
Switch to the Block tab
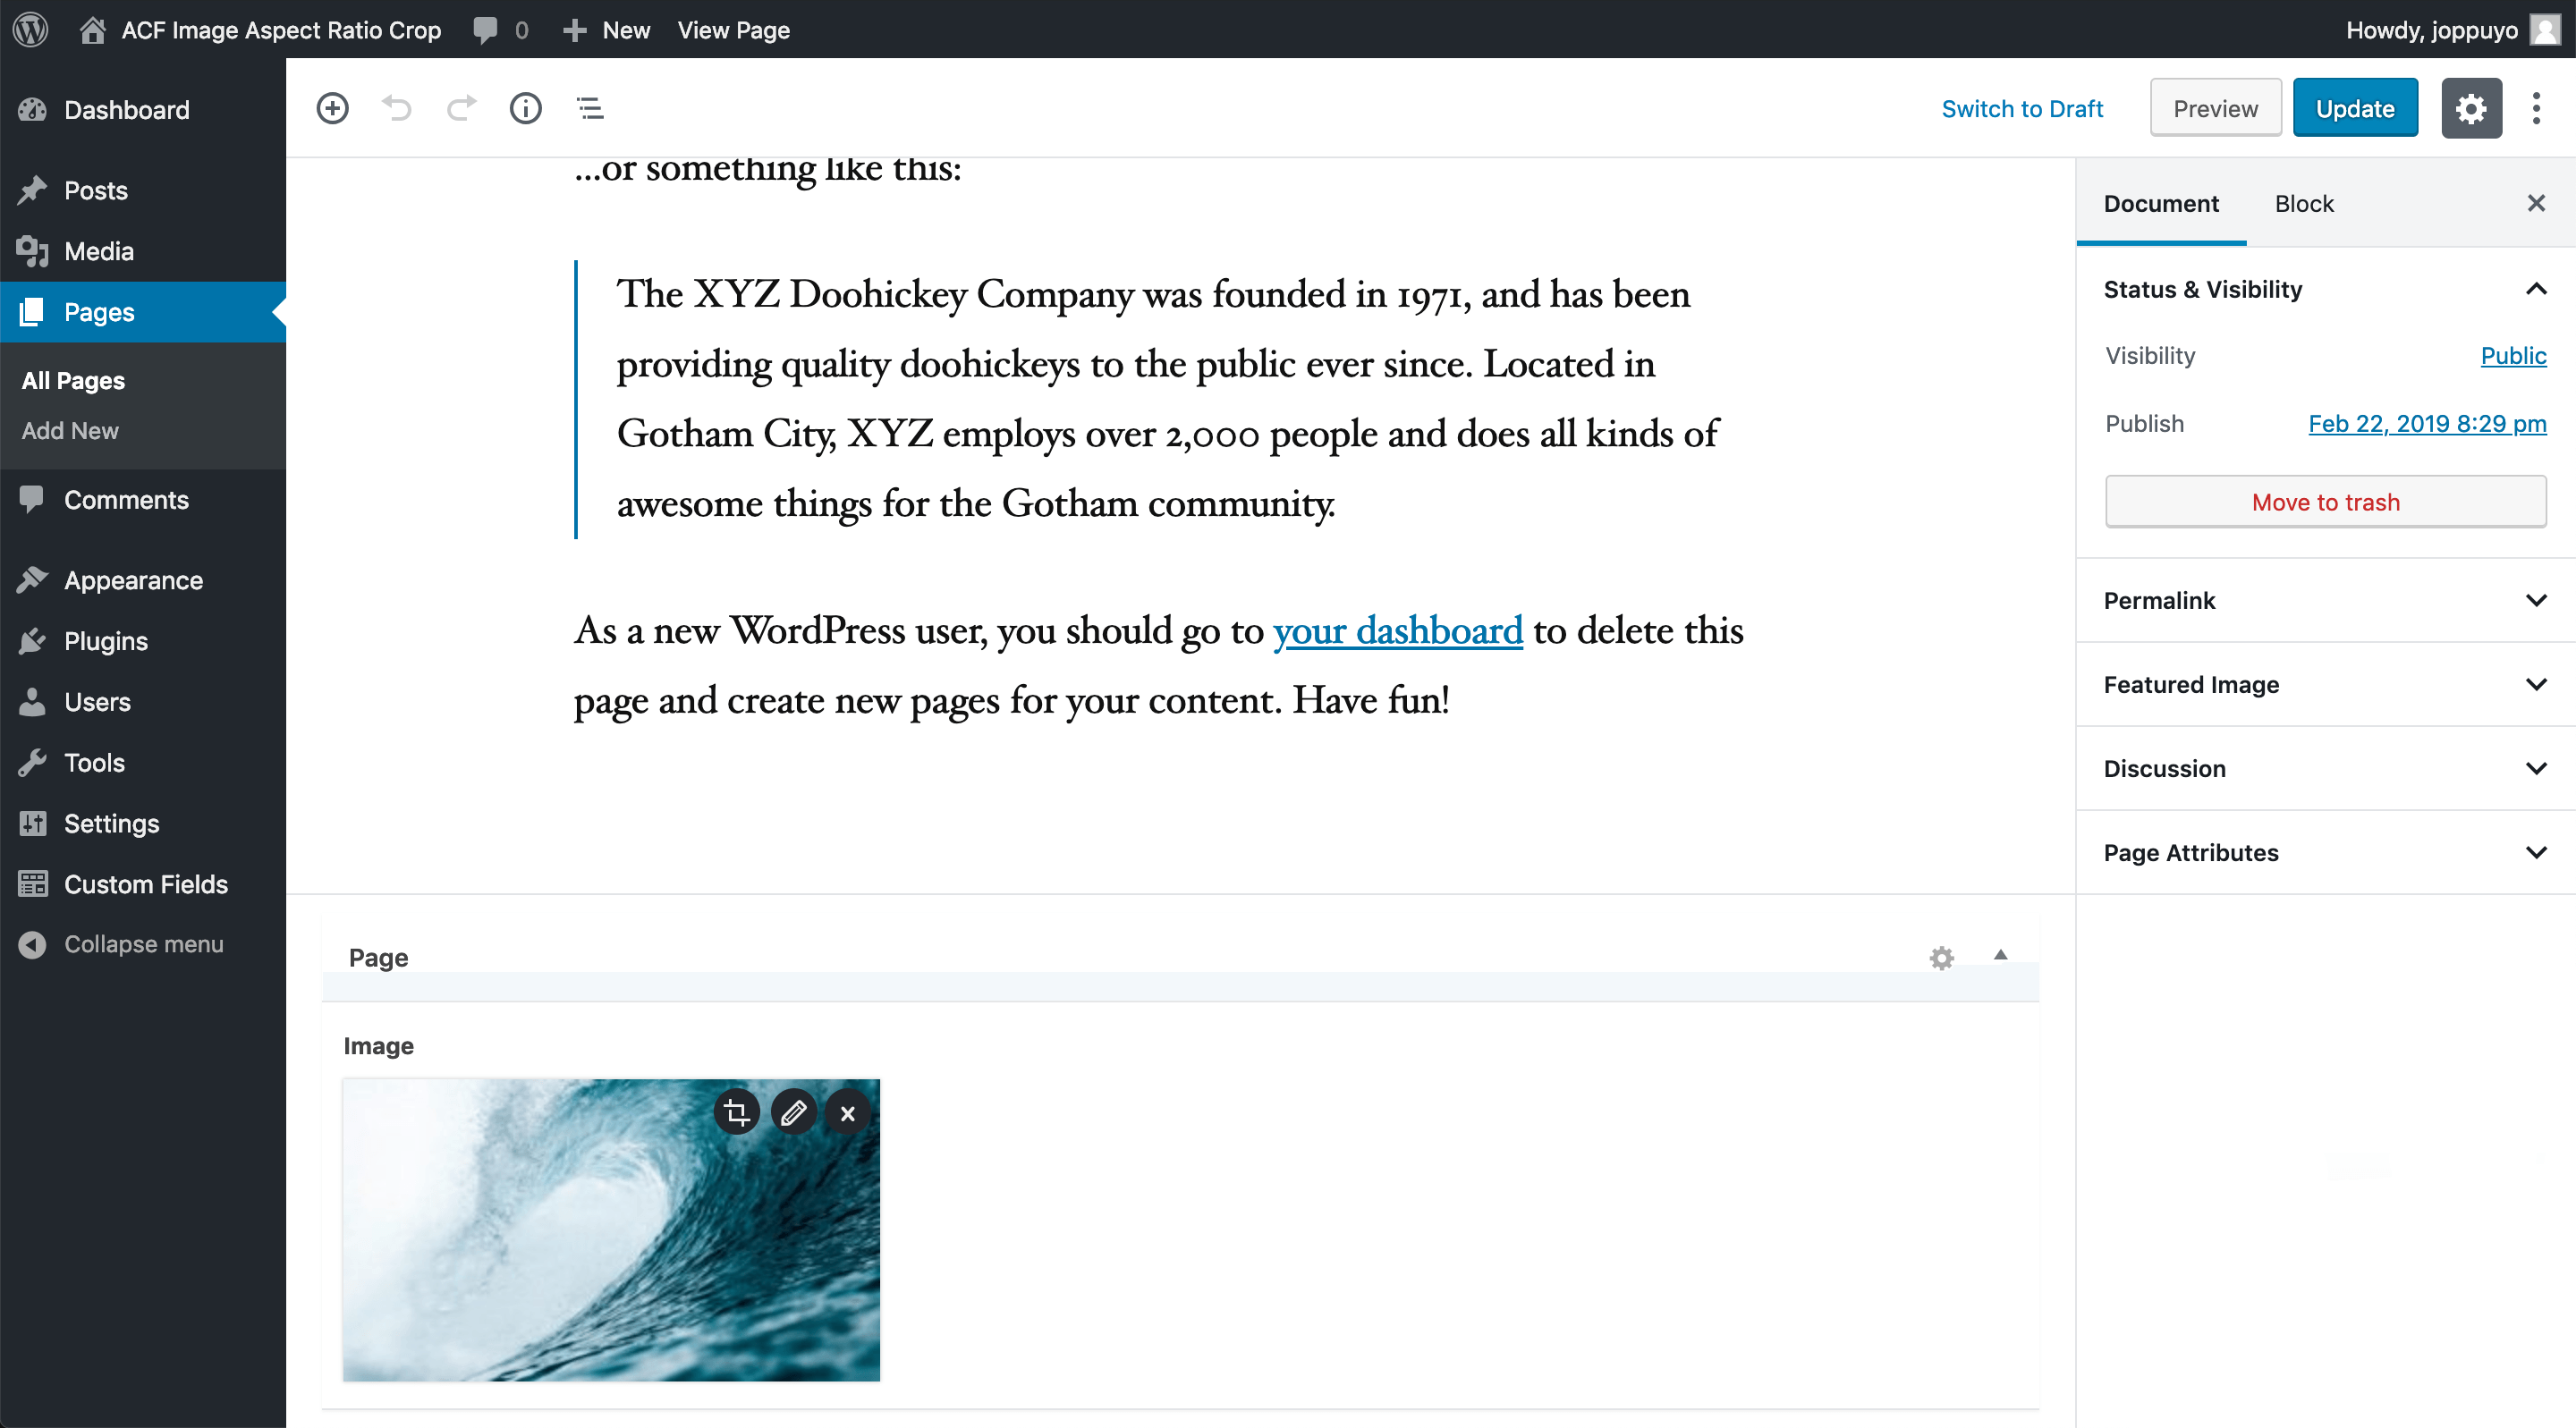tap(2303, 204)
